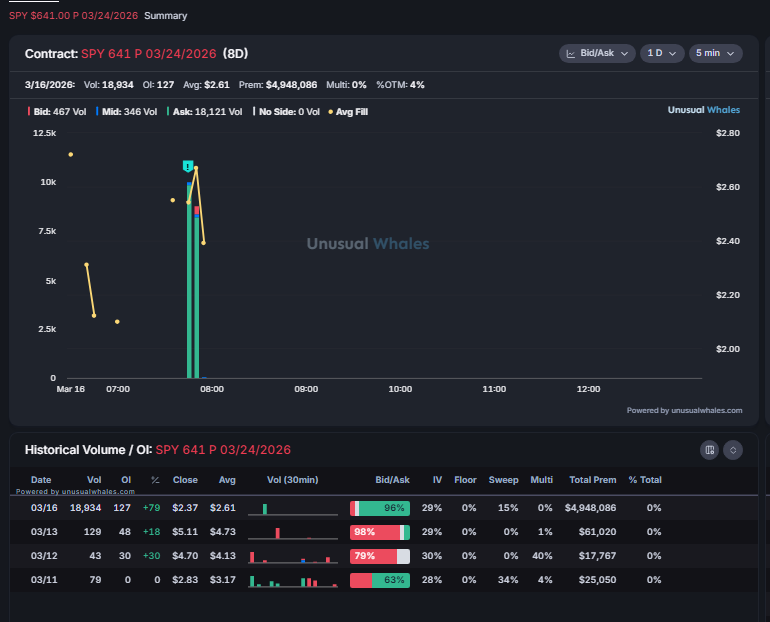Screen dimensions: 770x622
Task: Toggle Bid volume legend item
Action: point(57,112)
